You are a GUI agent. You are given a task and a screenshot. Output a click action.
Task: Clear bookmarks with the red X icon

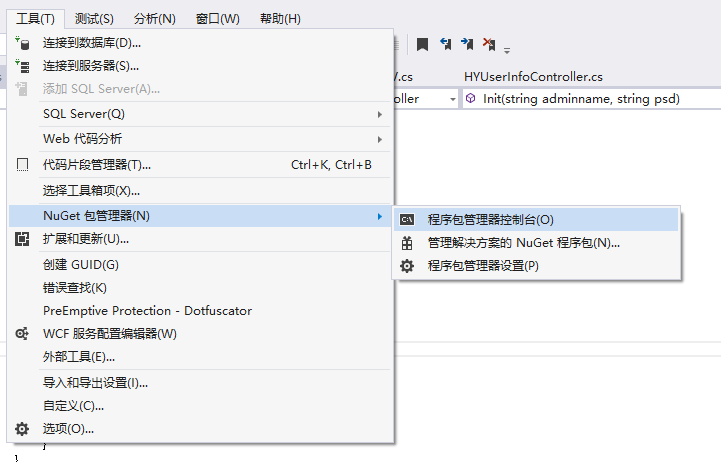coord(489,44)
